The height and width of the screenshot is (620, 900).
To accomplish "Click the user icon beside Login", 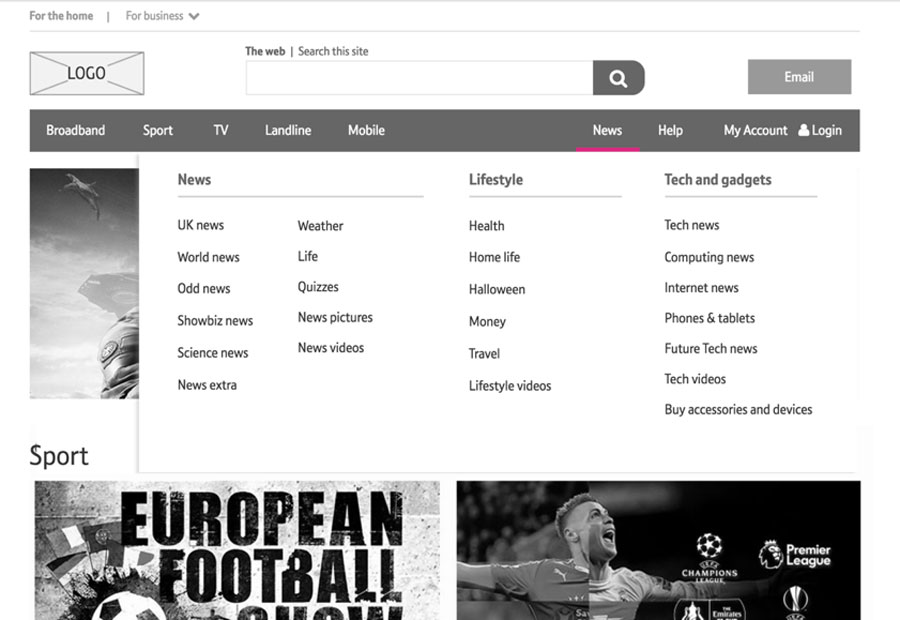I will click(x=804, y=130).
